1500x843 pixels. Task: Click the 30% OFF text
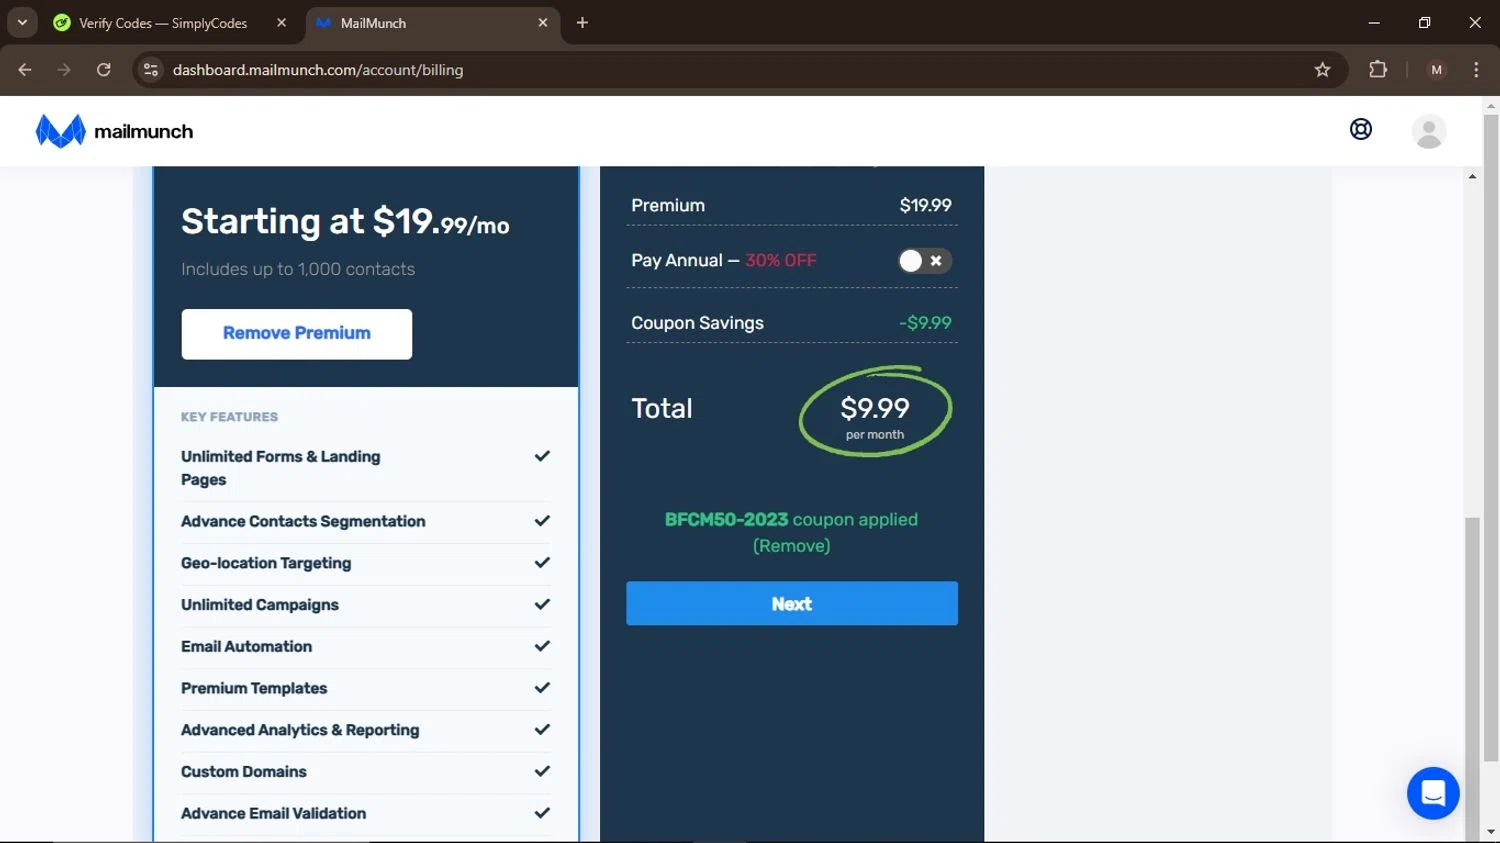coord(781,260)
